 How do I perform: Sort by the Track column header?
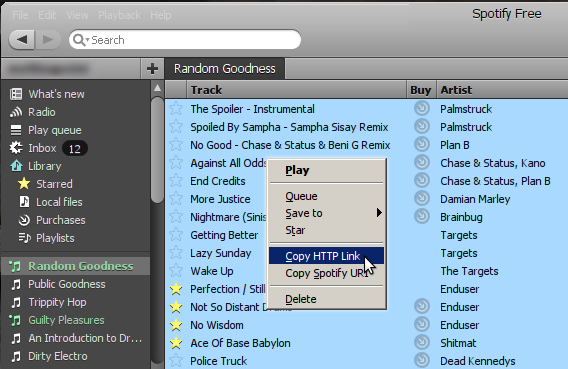click(x=296, y=90)
